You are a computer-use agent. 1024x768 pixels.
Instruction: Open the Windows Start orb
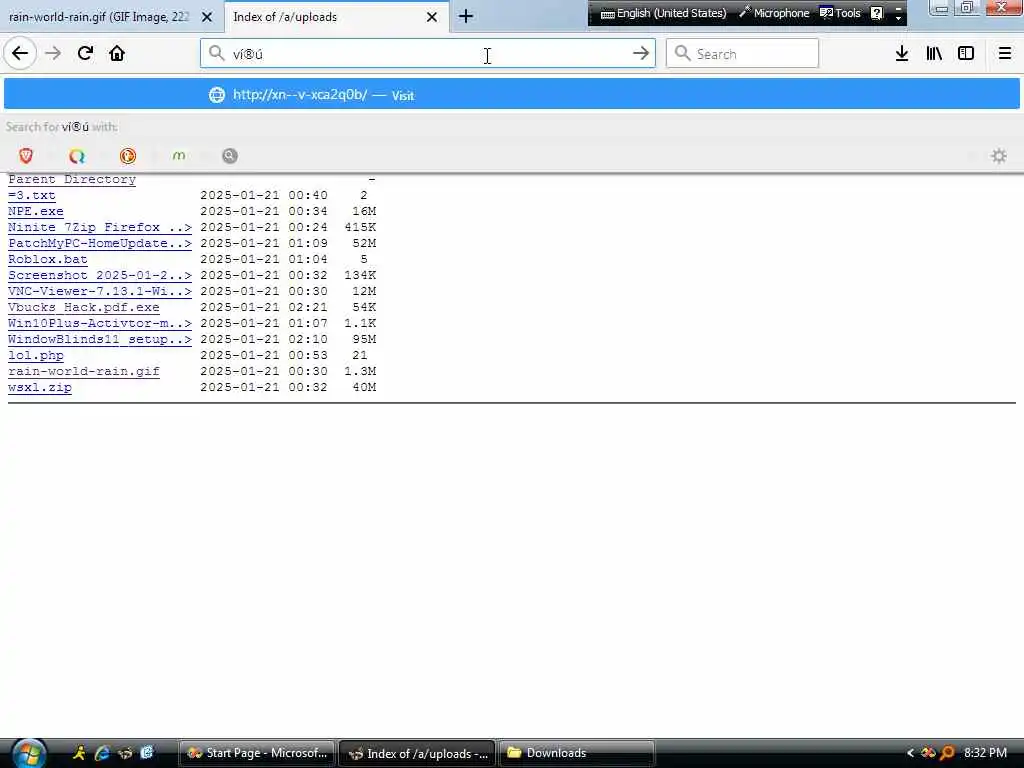pyautogui.click(x=29, y=754)
